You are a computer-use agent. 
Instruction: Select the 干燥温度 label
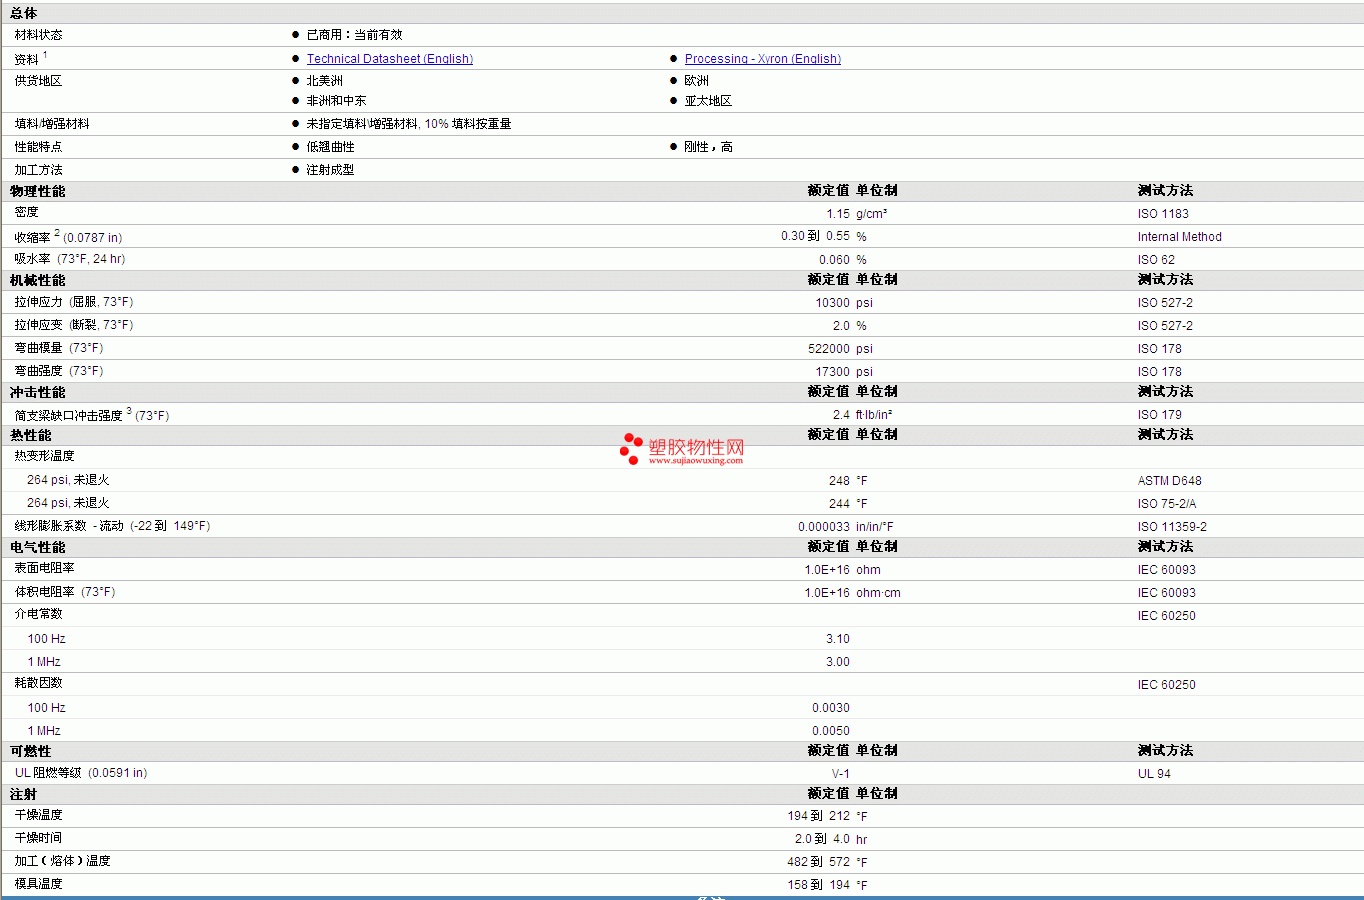(39, 815)
